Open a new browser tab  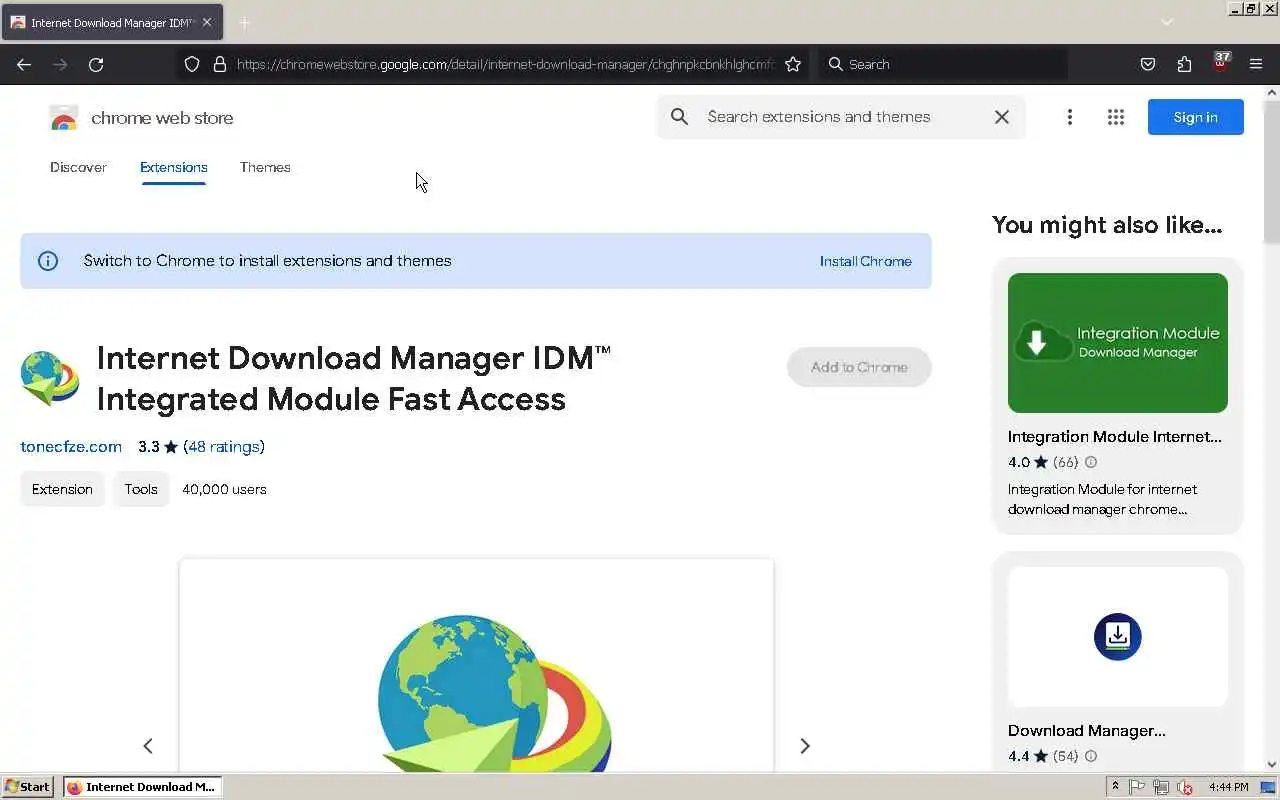(x=244, y=22)
